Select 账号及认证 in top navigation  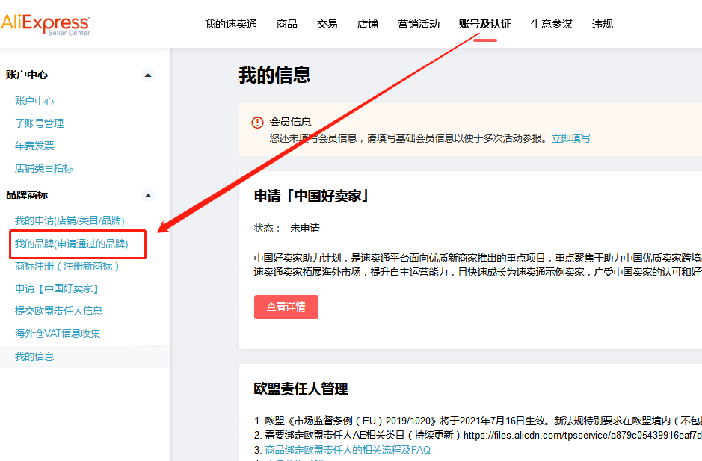(x=485, y=23)
